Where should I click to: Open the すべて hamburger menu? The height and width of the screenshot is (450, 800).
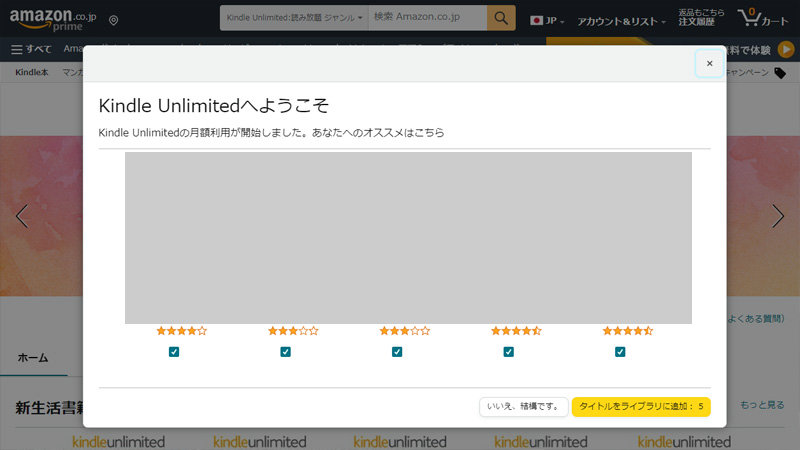click(31, 49)
